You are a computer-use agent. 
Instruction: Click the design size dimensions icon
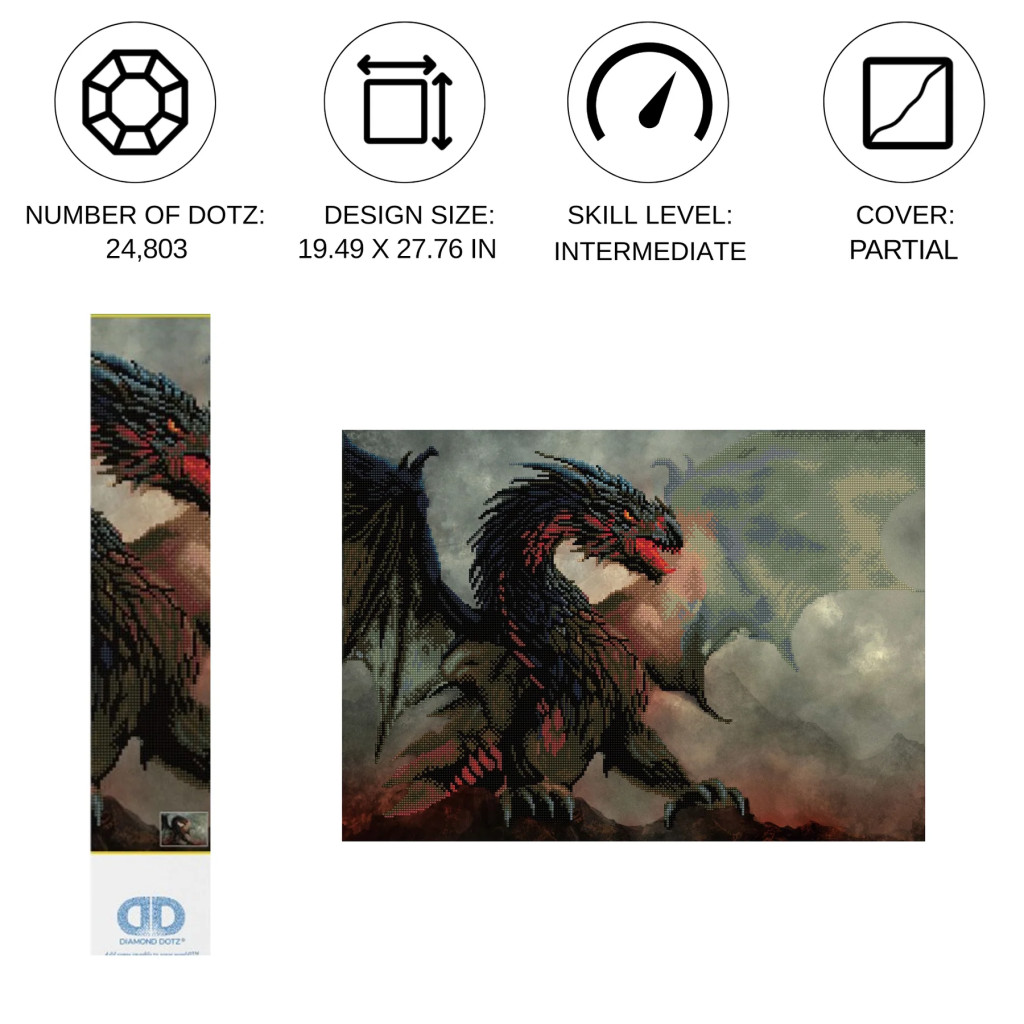[405, 103]
